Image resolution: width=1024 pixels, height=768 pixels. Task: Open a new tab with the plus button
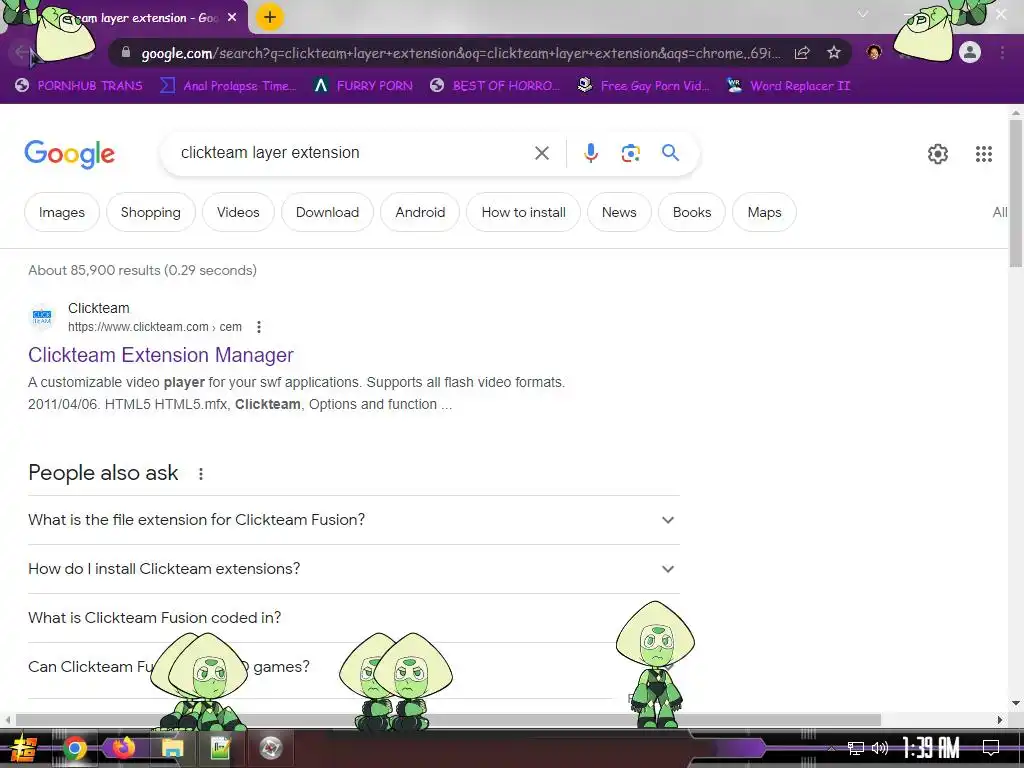270,18
